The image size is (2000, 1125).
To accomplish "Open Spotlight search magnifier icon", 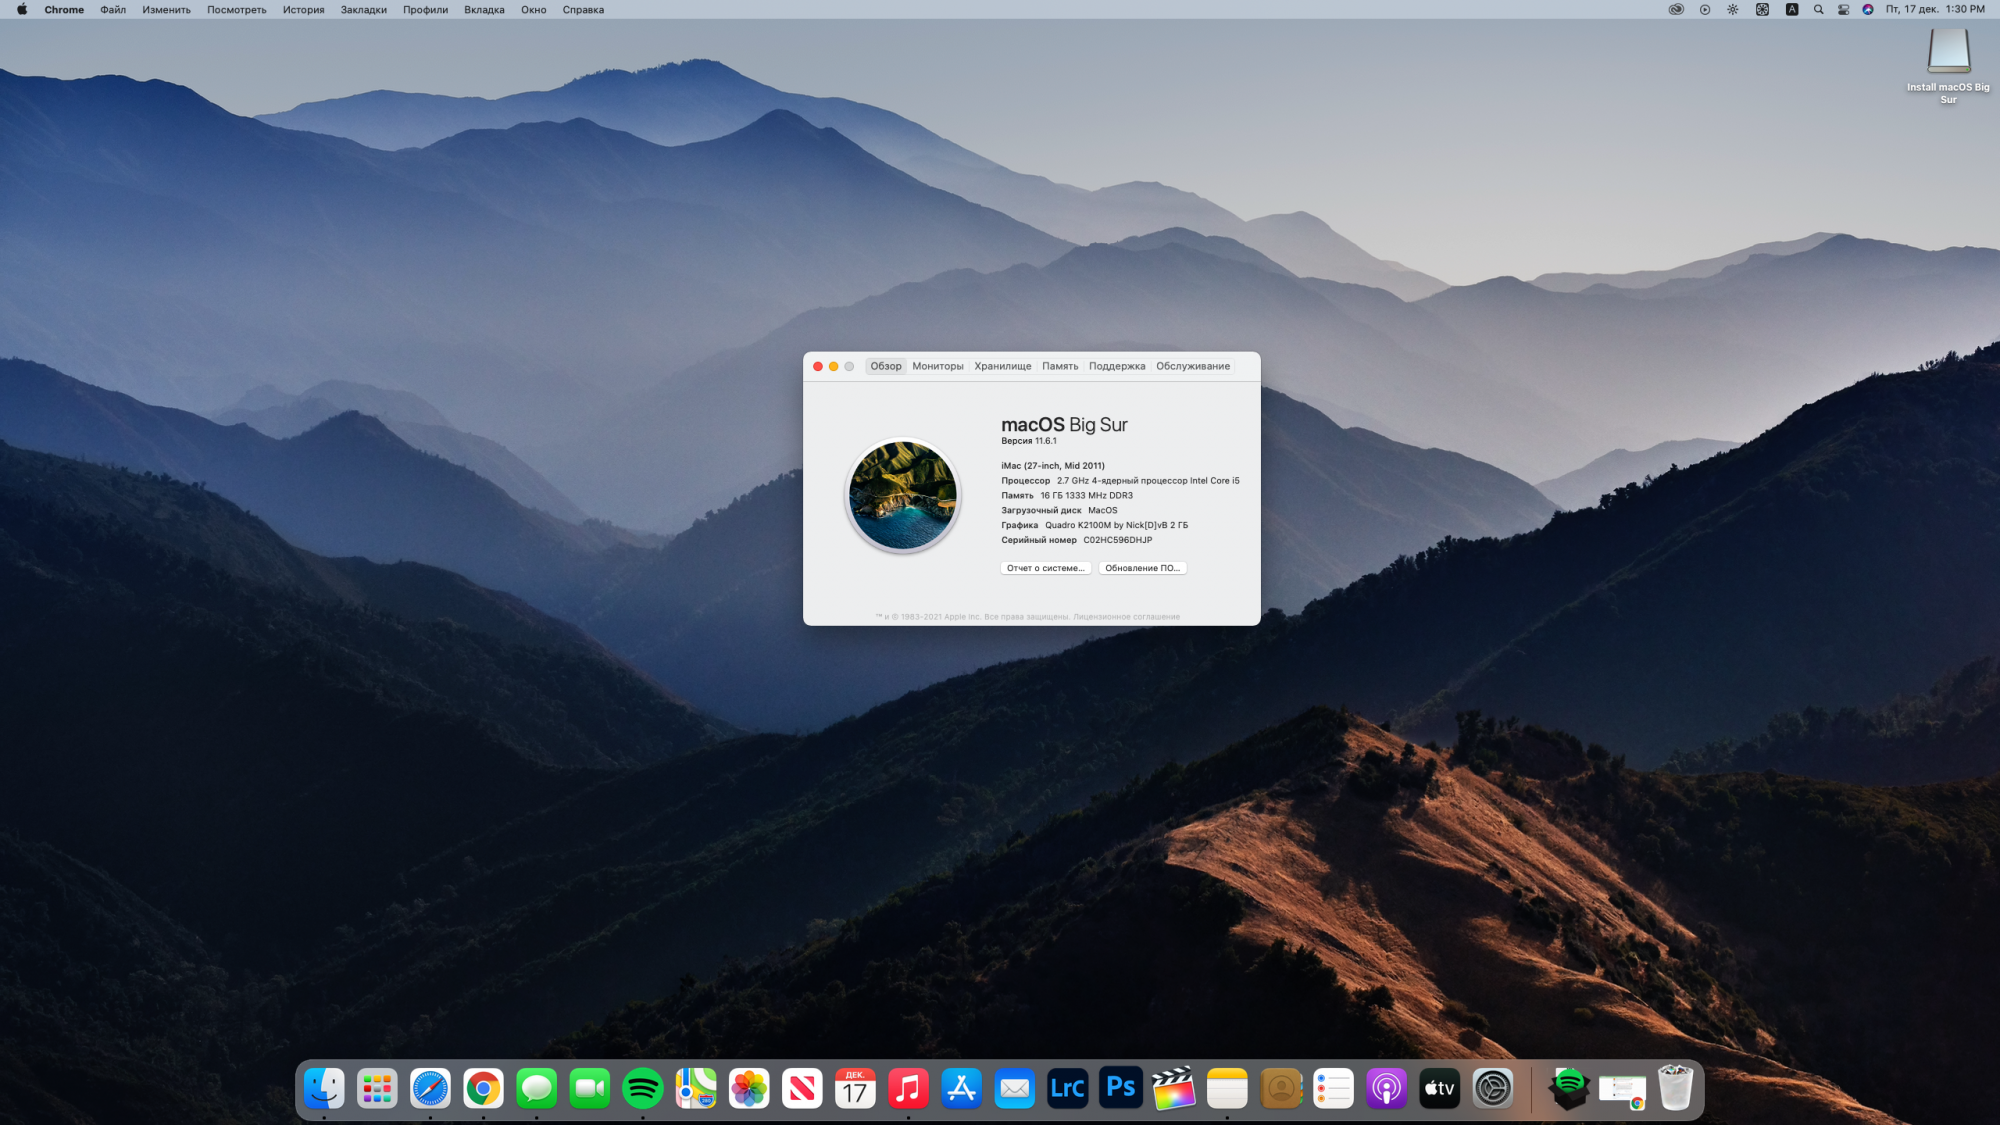I will click(1818, 10).
